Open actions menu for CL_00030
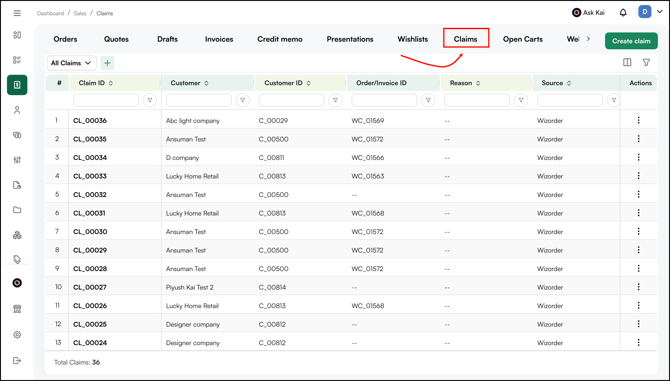 [x=638, y=231]
